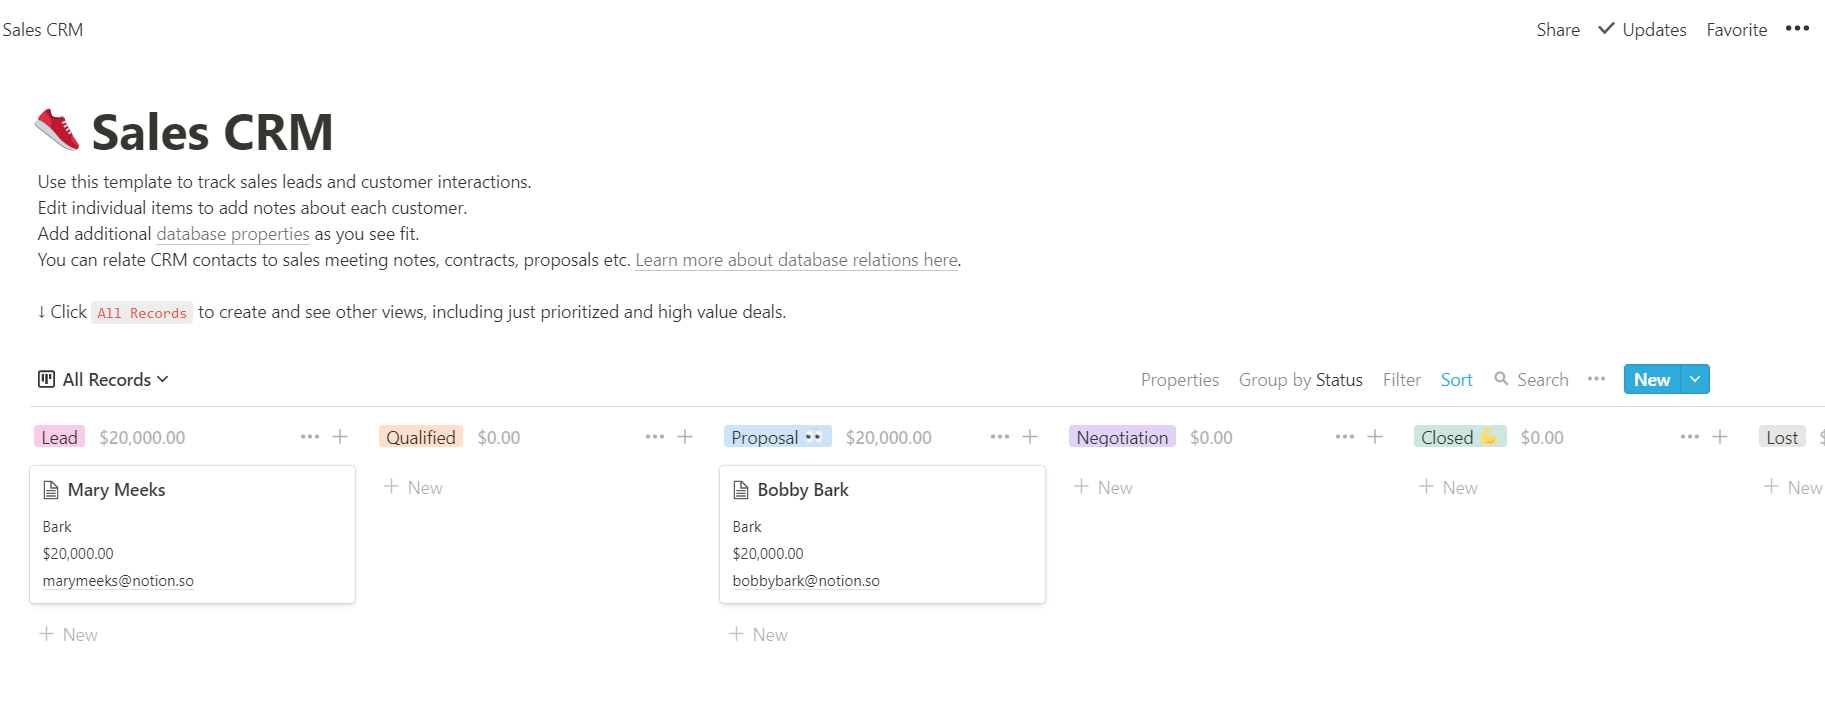Screen dimensions: 1825x714
Task: Open the Qualified column options menu
Action: [655, 437]
